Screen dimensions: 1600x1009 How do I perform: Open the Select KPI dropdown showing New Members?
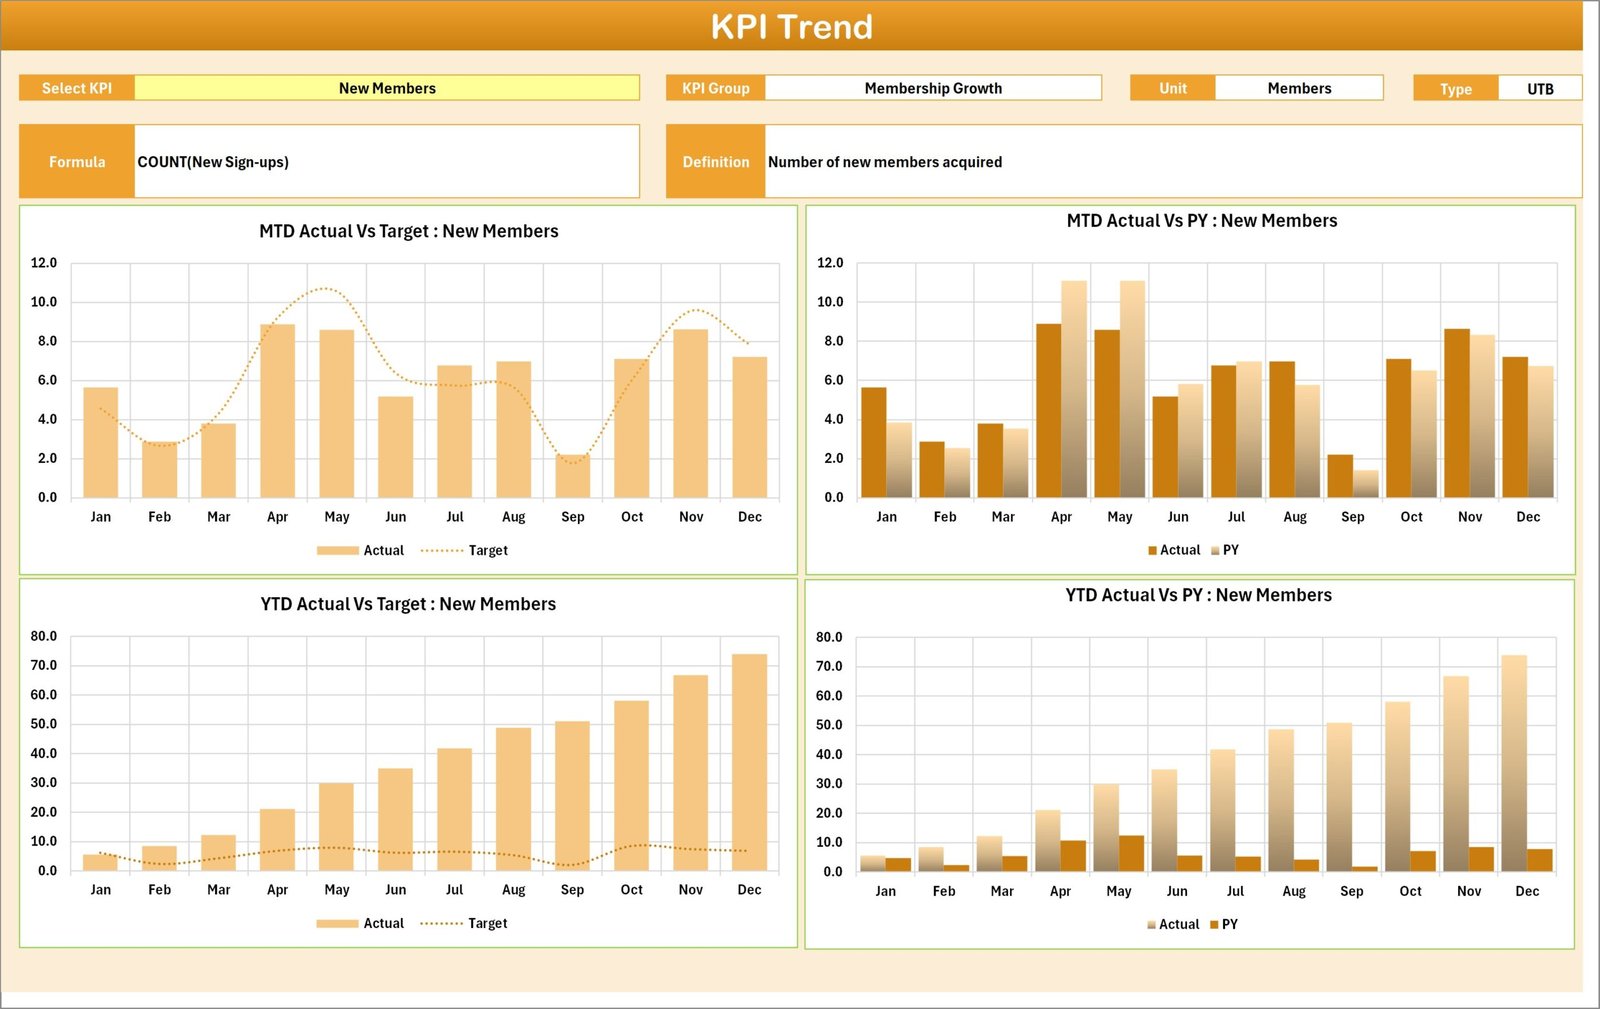point(386,88)
